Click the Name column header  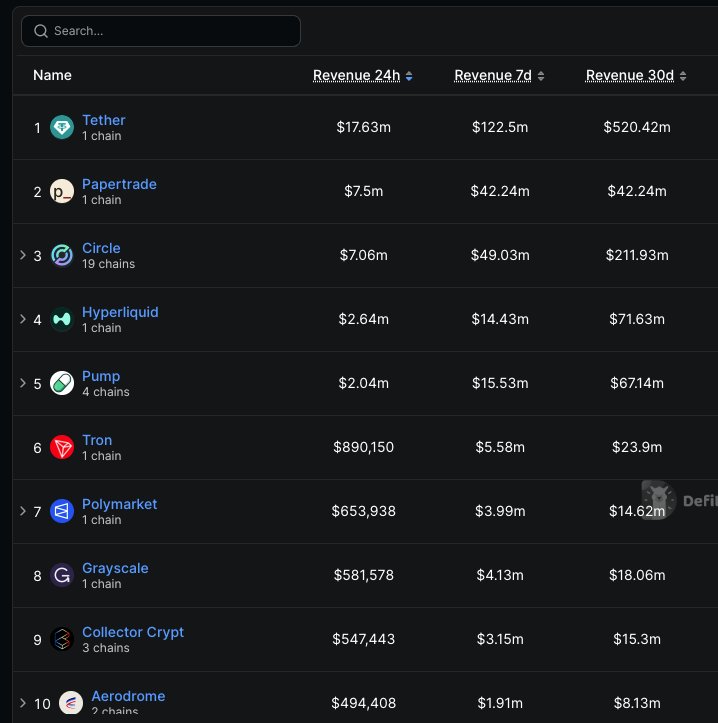coord(52,75)
